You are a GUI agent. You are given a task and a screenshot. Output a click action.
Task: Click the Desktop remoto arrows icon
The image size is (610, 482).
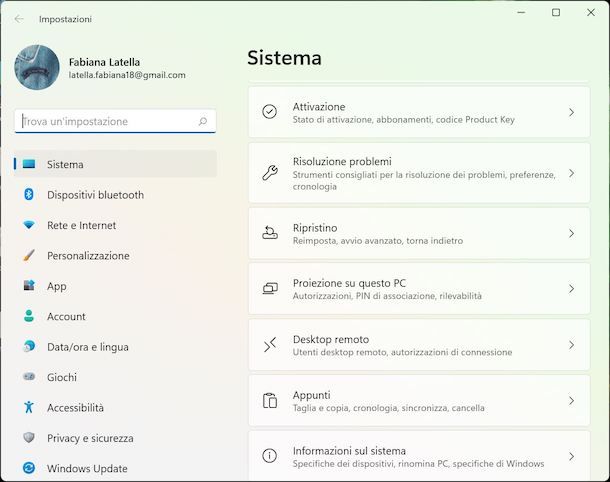[270, 345]
